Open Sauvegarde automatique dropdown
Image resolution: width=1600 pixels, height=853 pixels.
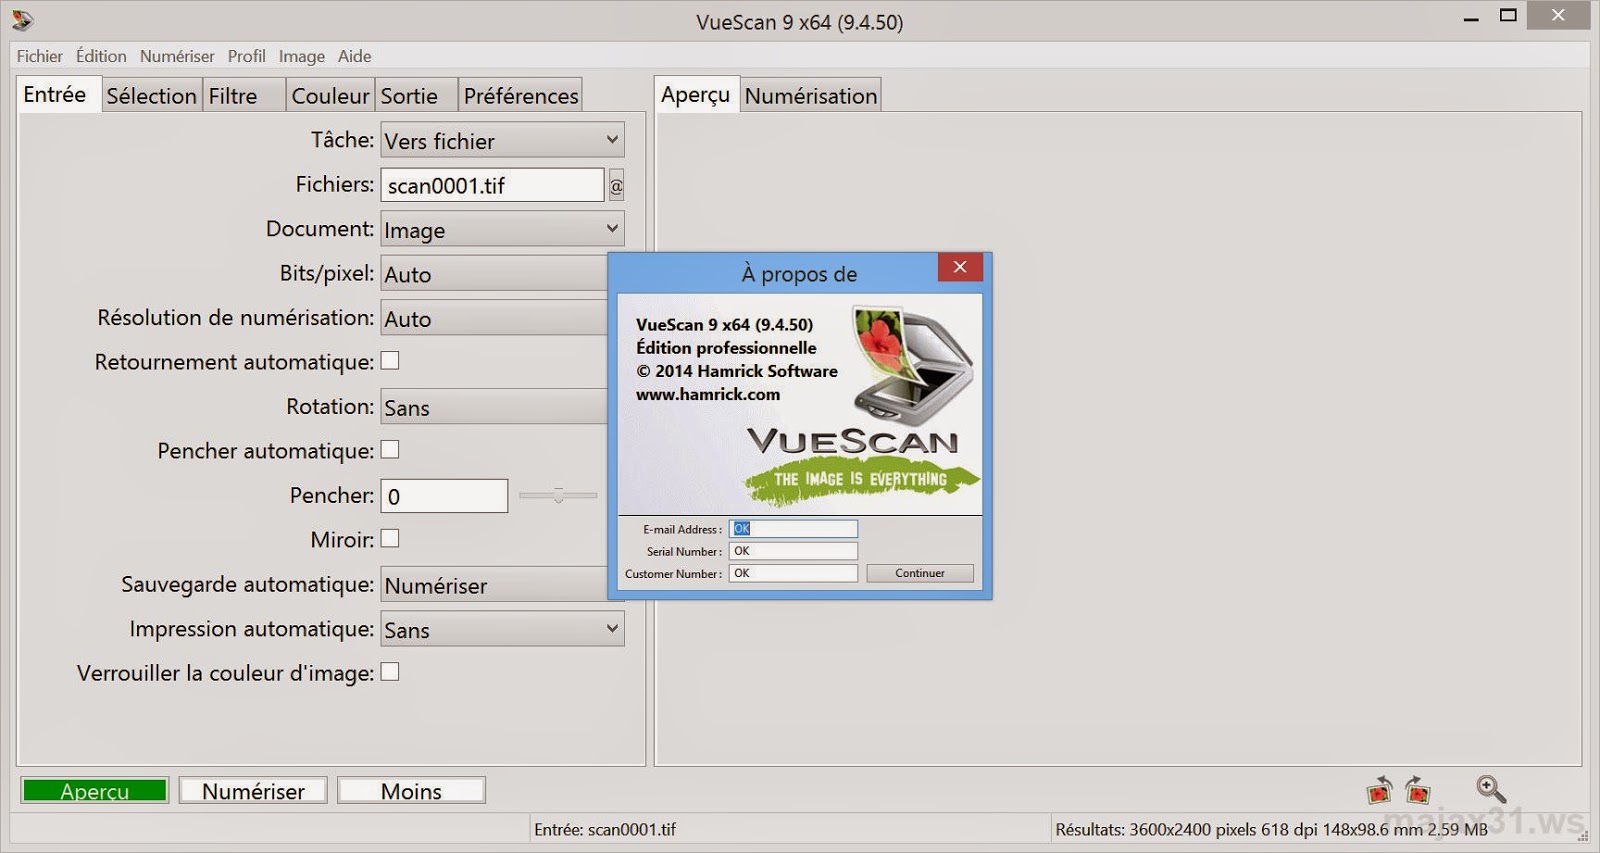[494, 585]
